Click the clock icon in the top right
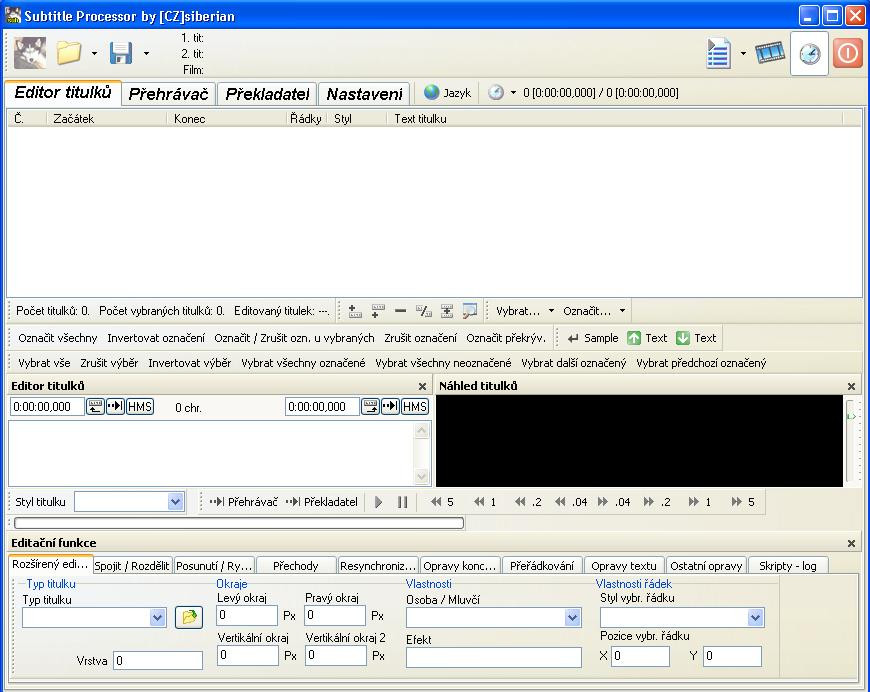The height and width of the screenshot is (692, 870). pos(810,54)
